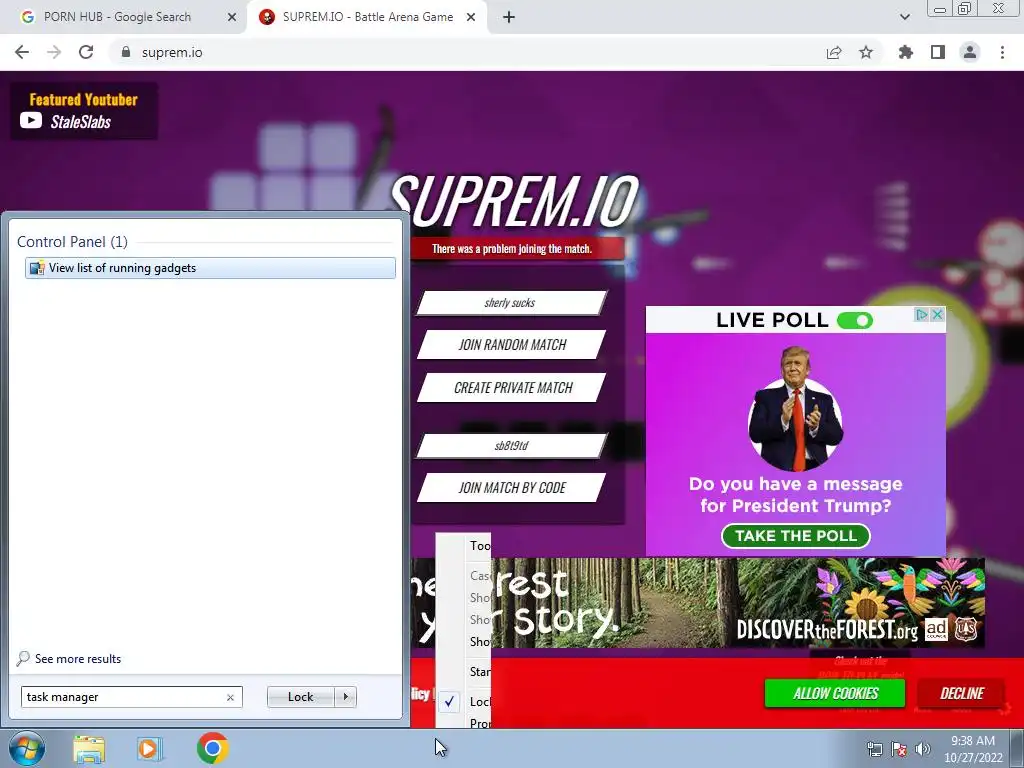Toggle the checked Lock entry in context menu
This screenshot has width=1024, height=768.
click(x=464, y=701)
